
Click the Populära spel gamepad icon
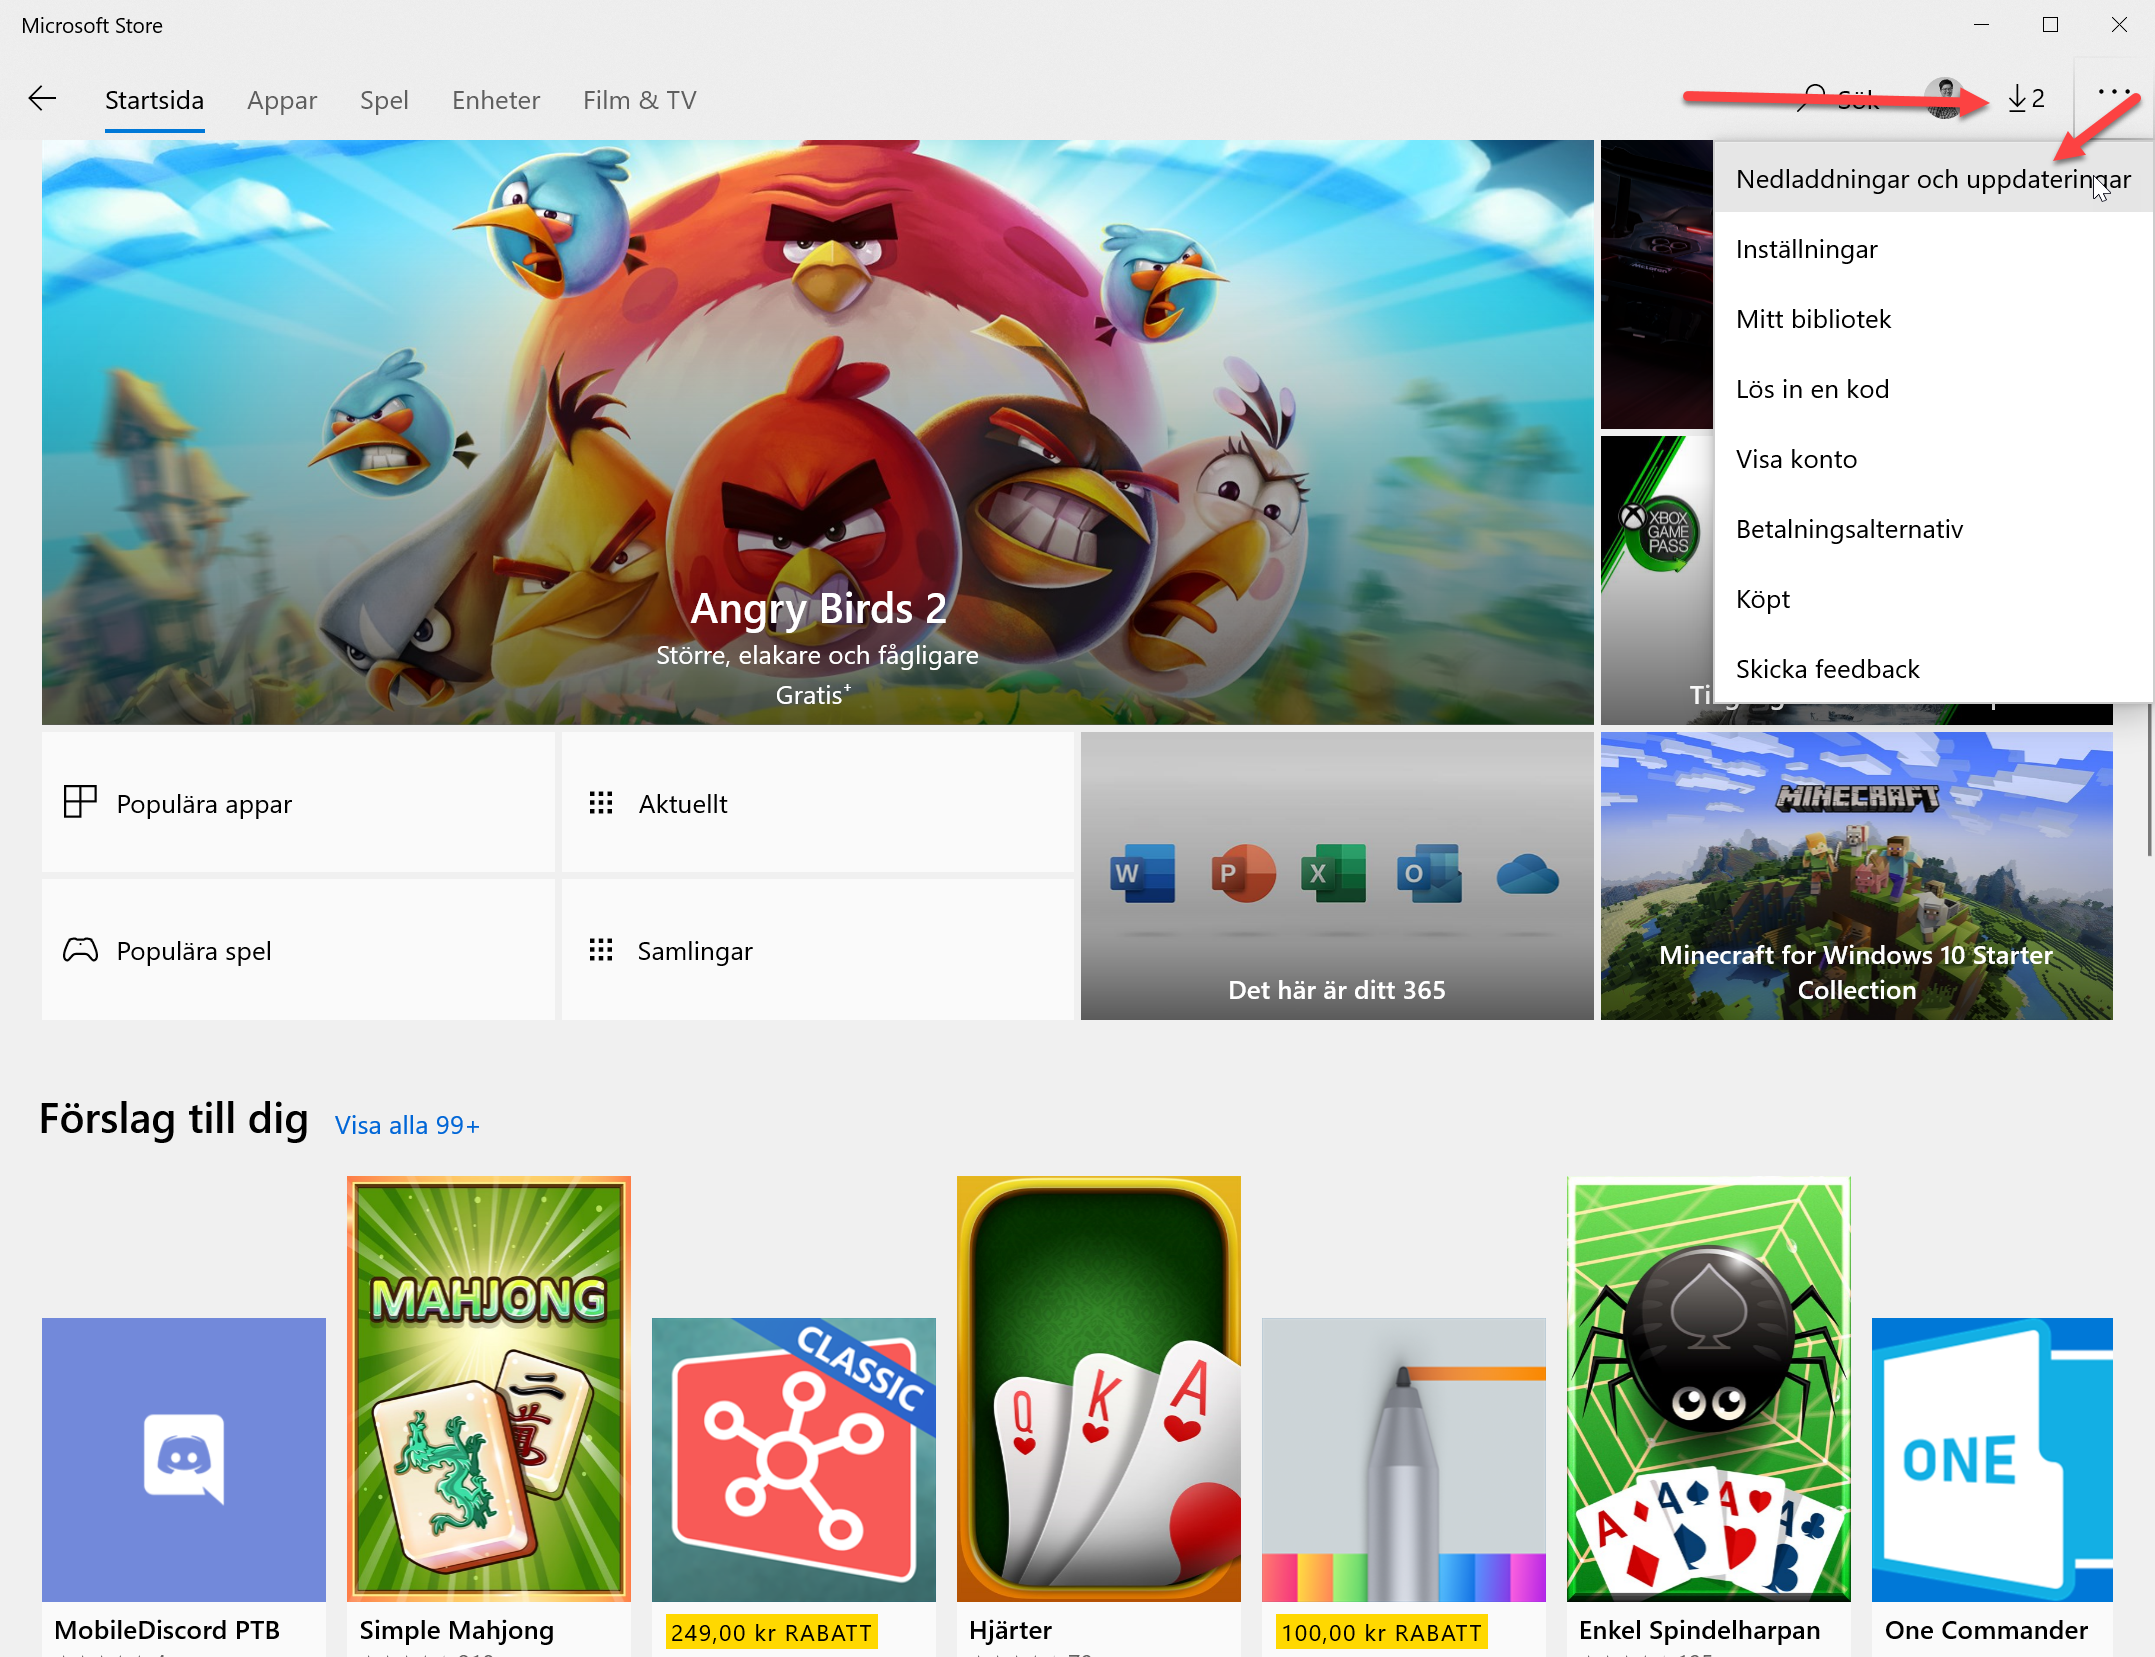click(x=80, y=950)
